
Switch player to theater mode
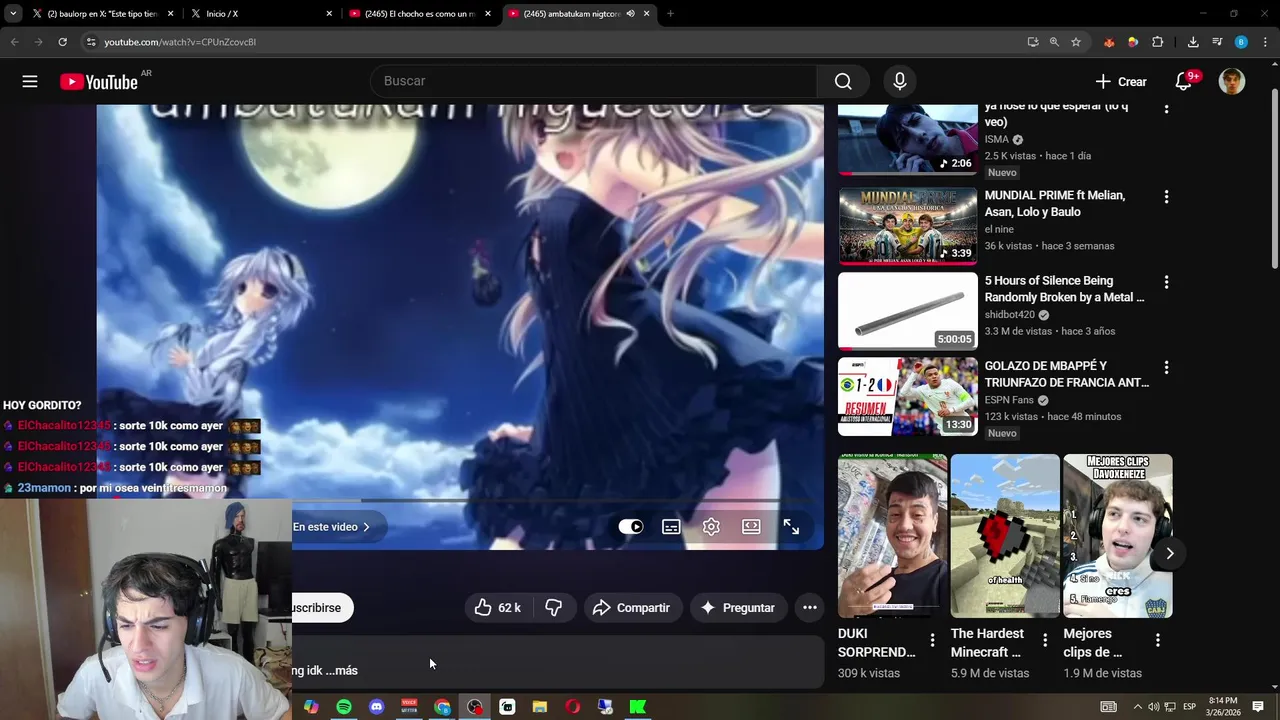click(x=751, y=527)
